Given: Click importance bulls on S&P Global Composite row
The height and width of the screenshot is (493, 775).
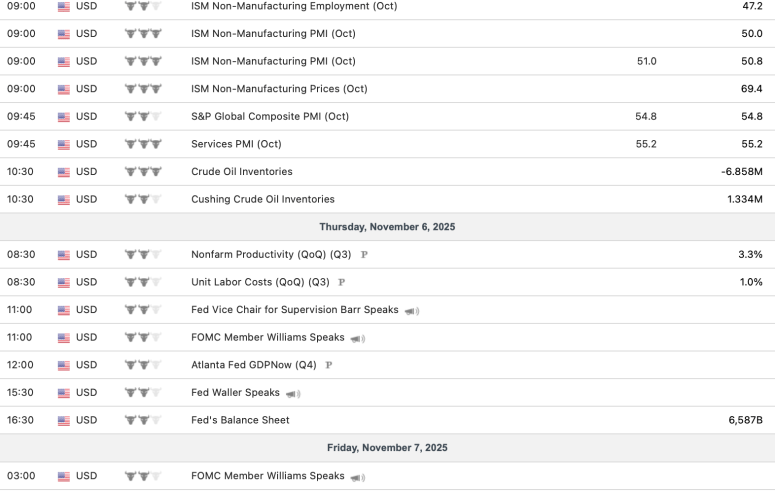Looking at the screenshot, I should 143,116.
